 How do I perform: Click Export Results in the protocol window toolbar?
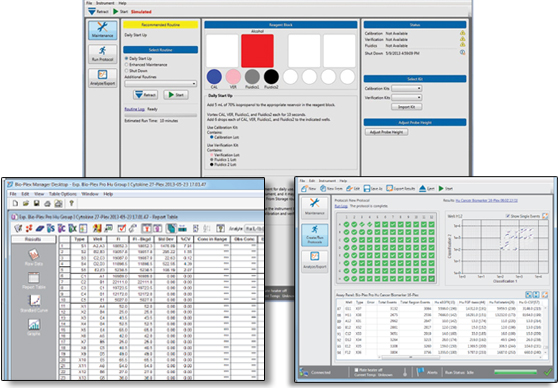pyautogui.click(x=401, y=188)
